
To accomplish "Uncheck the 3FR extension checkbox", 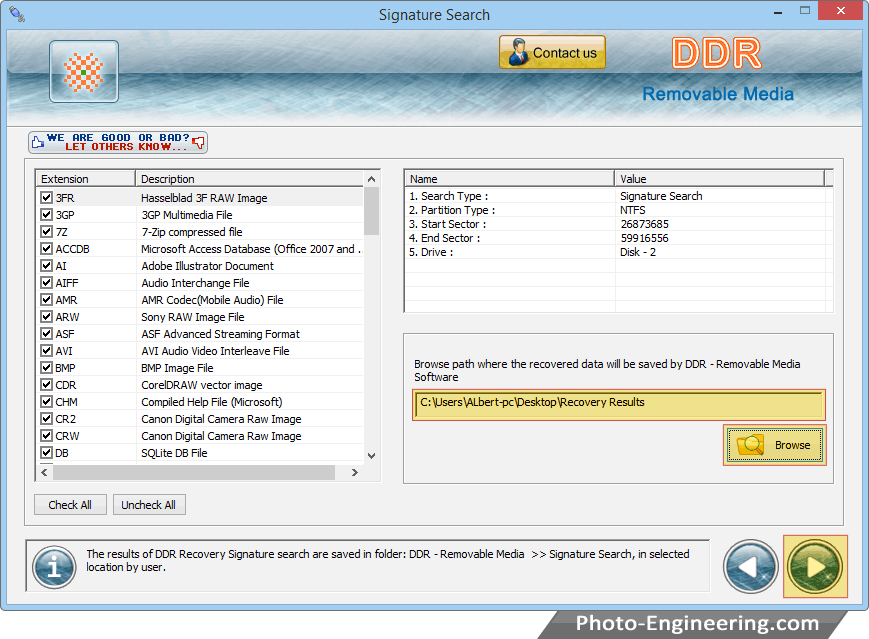I will (47, 197).
